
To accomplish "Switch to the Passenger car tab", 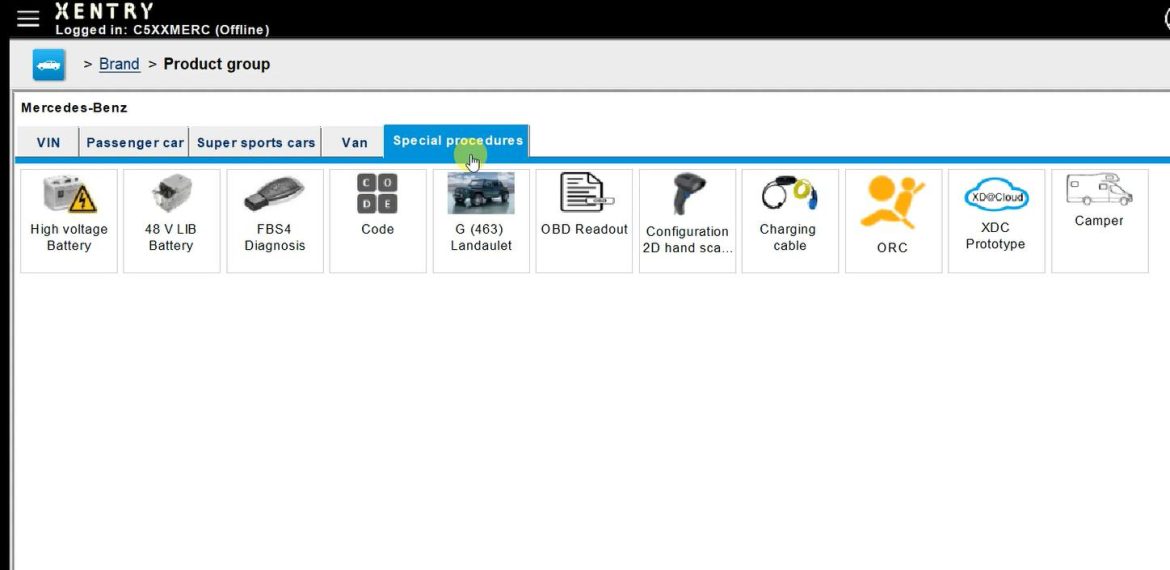I will click(x=135, y=143).
